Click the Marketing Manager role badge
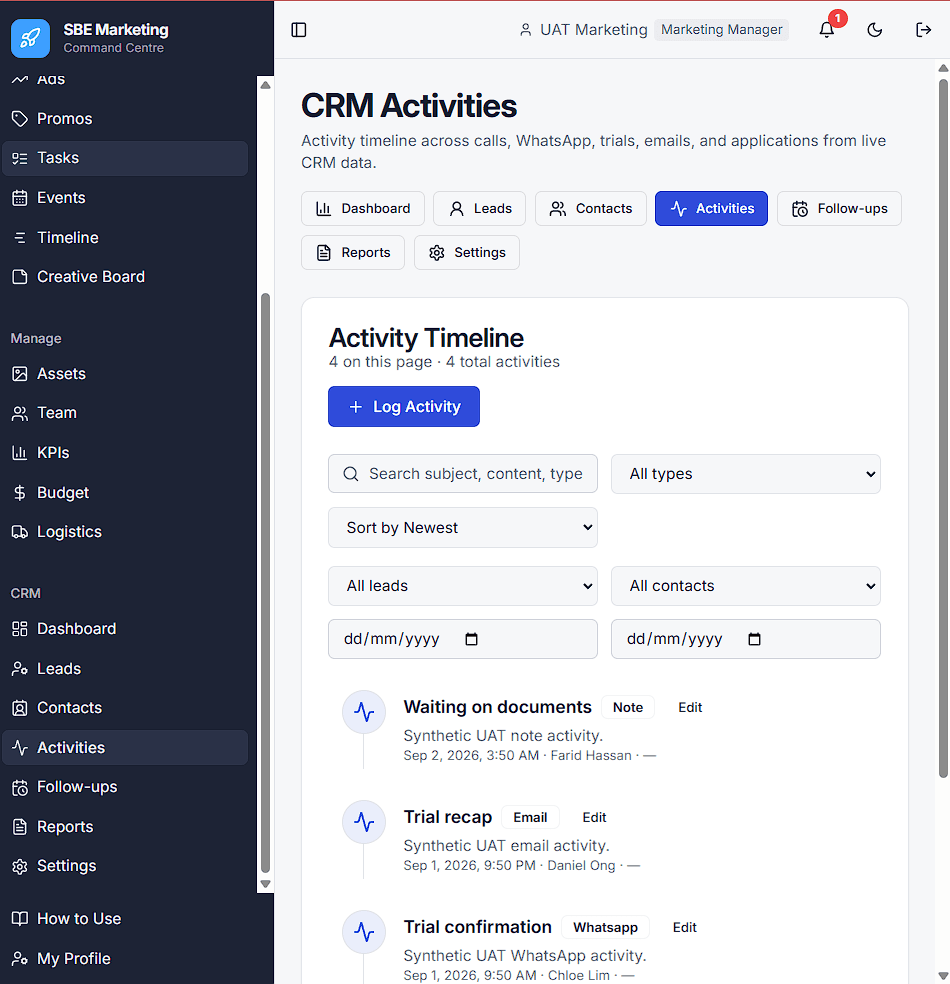The width and height of the screenshot is (950, 984). 722,29
